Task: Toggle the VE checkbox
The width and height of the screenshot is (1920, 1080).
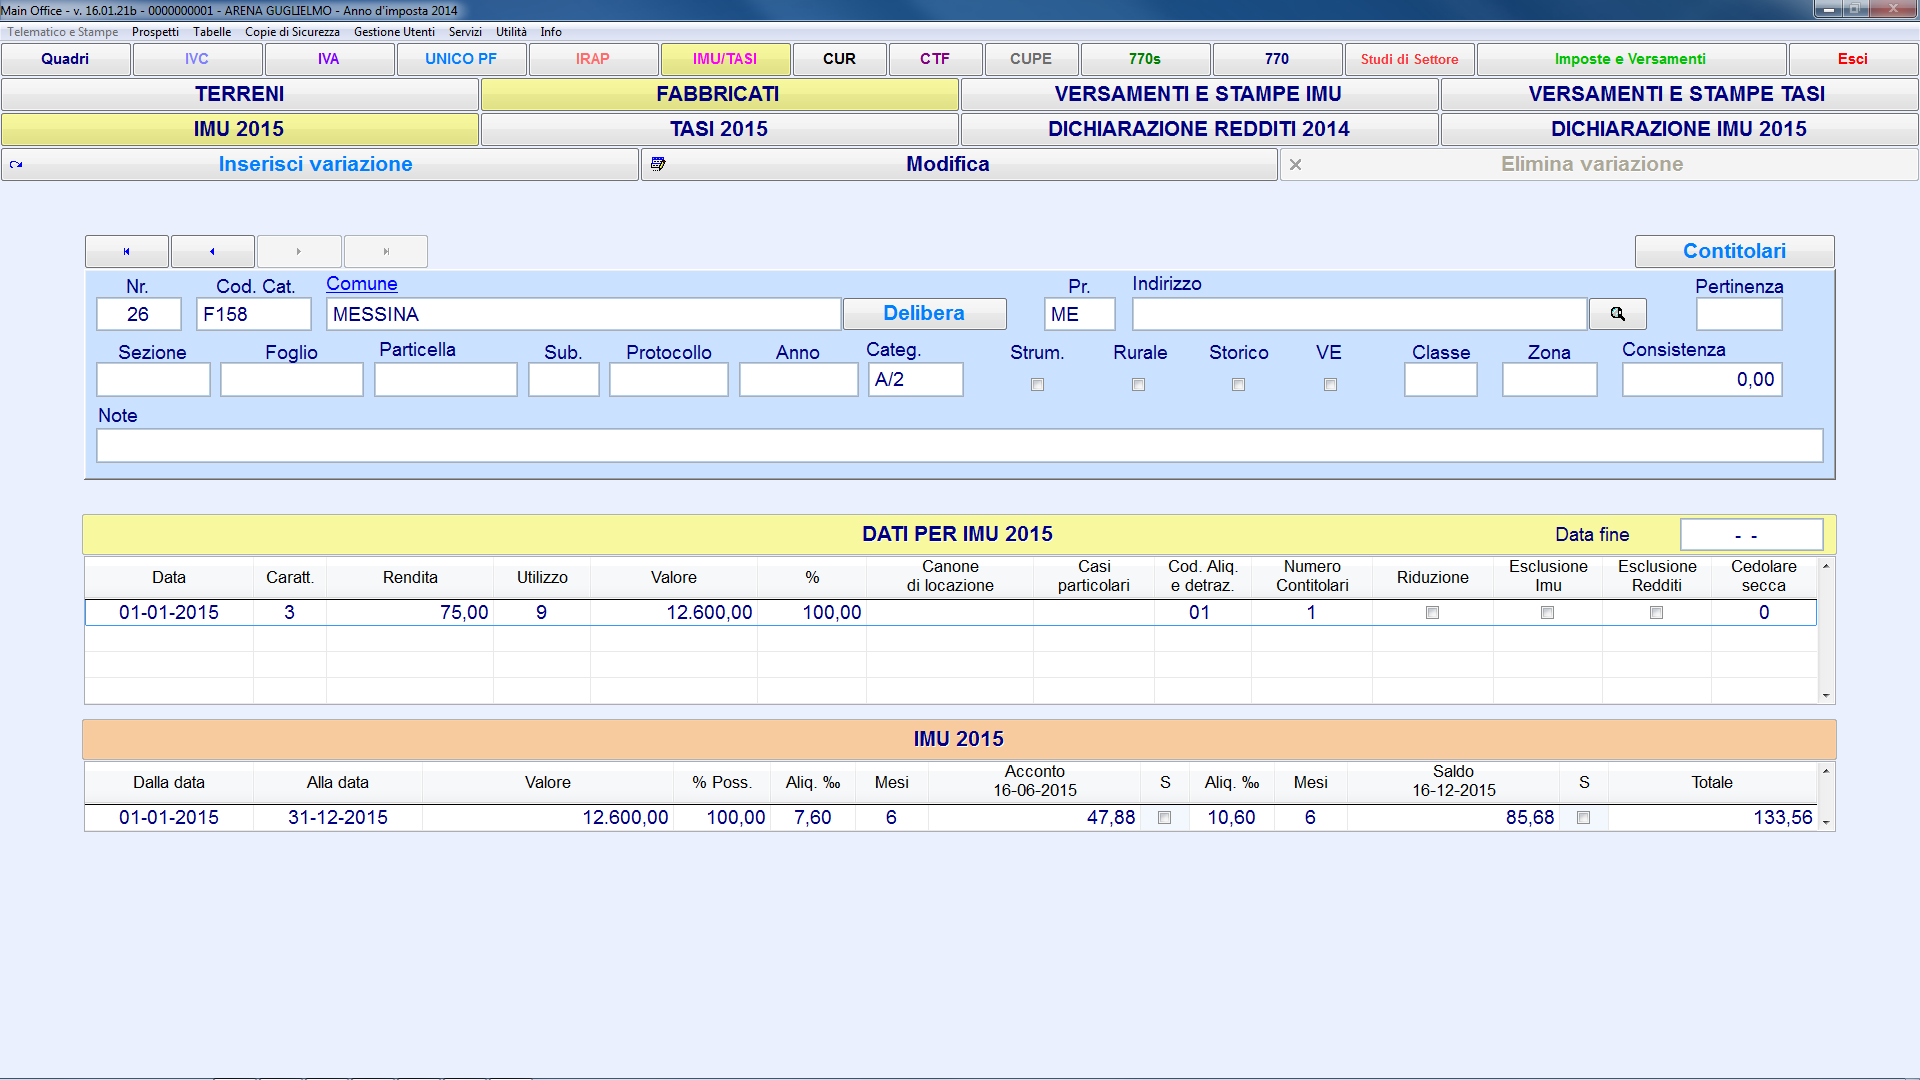Action: (x=1330, y=384)
